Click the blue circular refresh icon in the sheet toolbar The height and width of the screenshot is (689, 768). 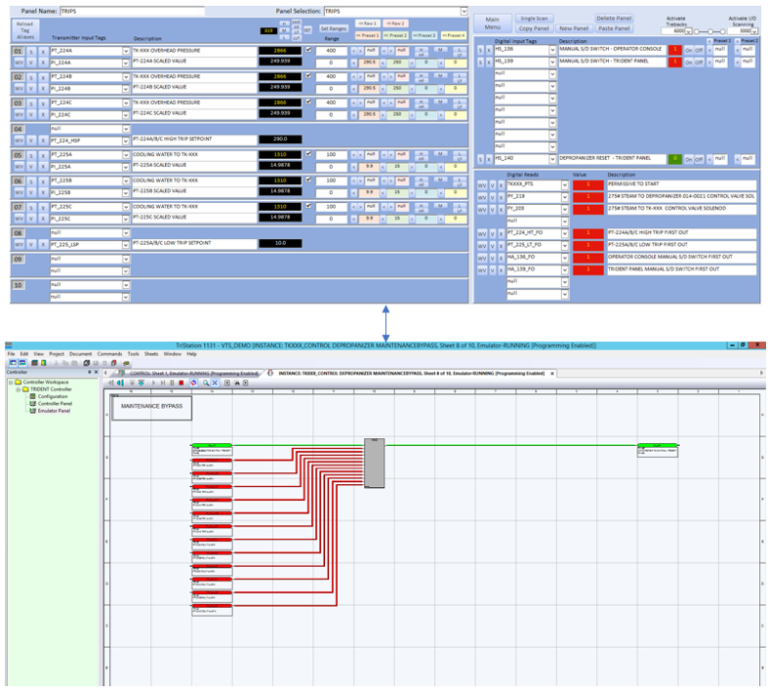pyautogui.click(x=193, y=383)
